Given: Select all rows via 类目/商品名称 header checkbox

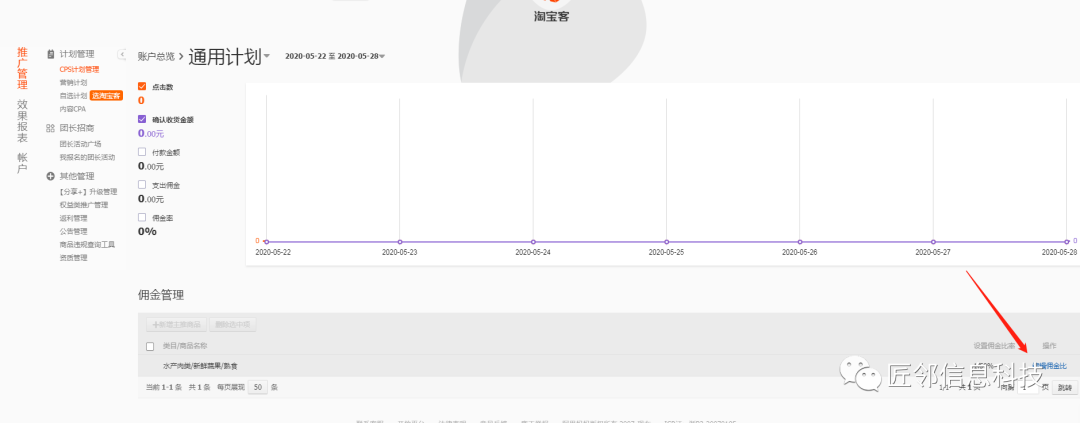Looking at the screenshot, I should 150,346.
